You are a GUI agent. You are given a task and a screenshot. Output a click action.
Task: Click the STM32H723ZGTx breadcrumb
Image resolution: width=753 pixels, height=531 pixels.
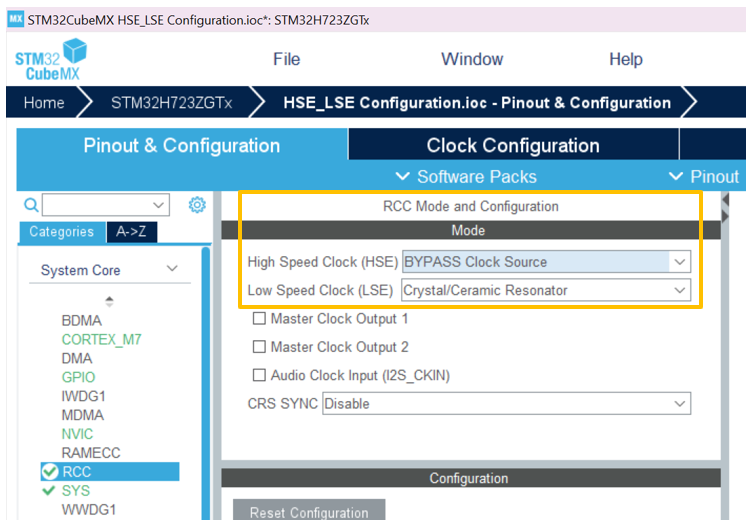[171, 102]
